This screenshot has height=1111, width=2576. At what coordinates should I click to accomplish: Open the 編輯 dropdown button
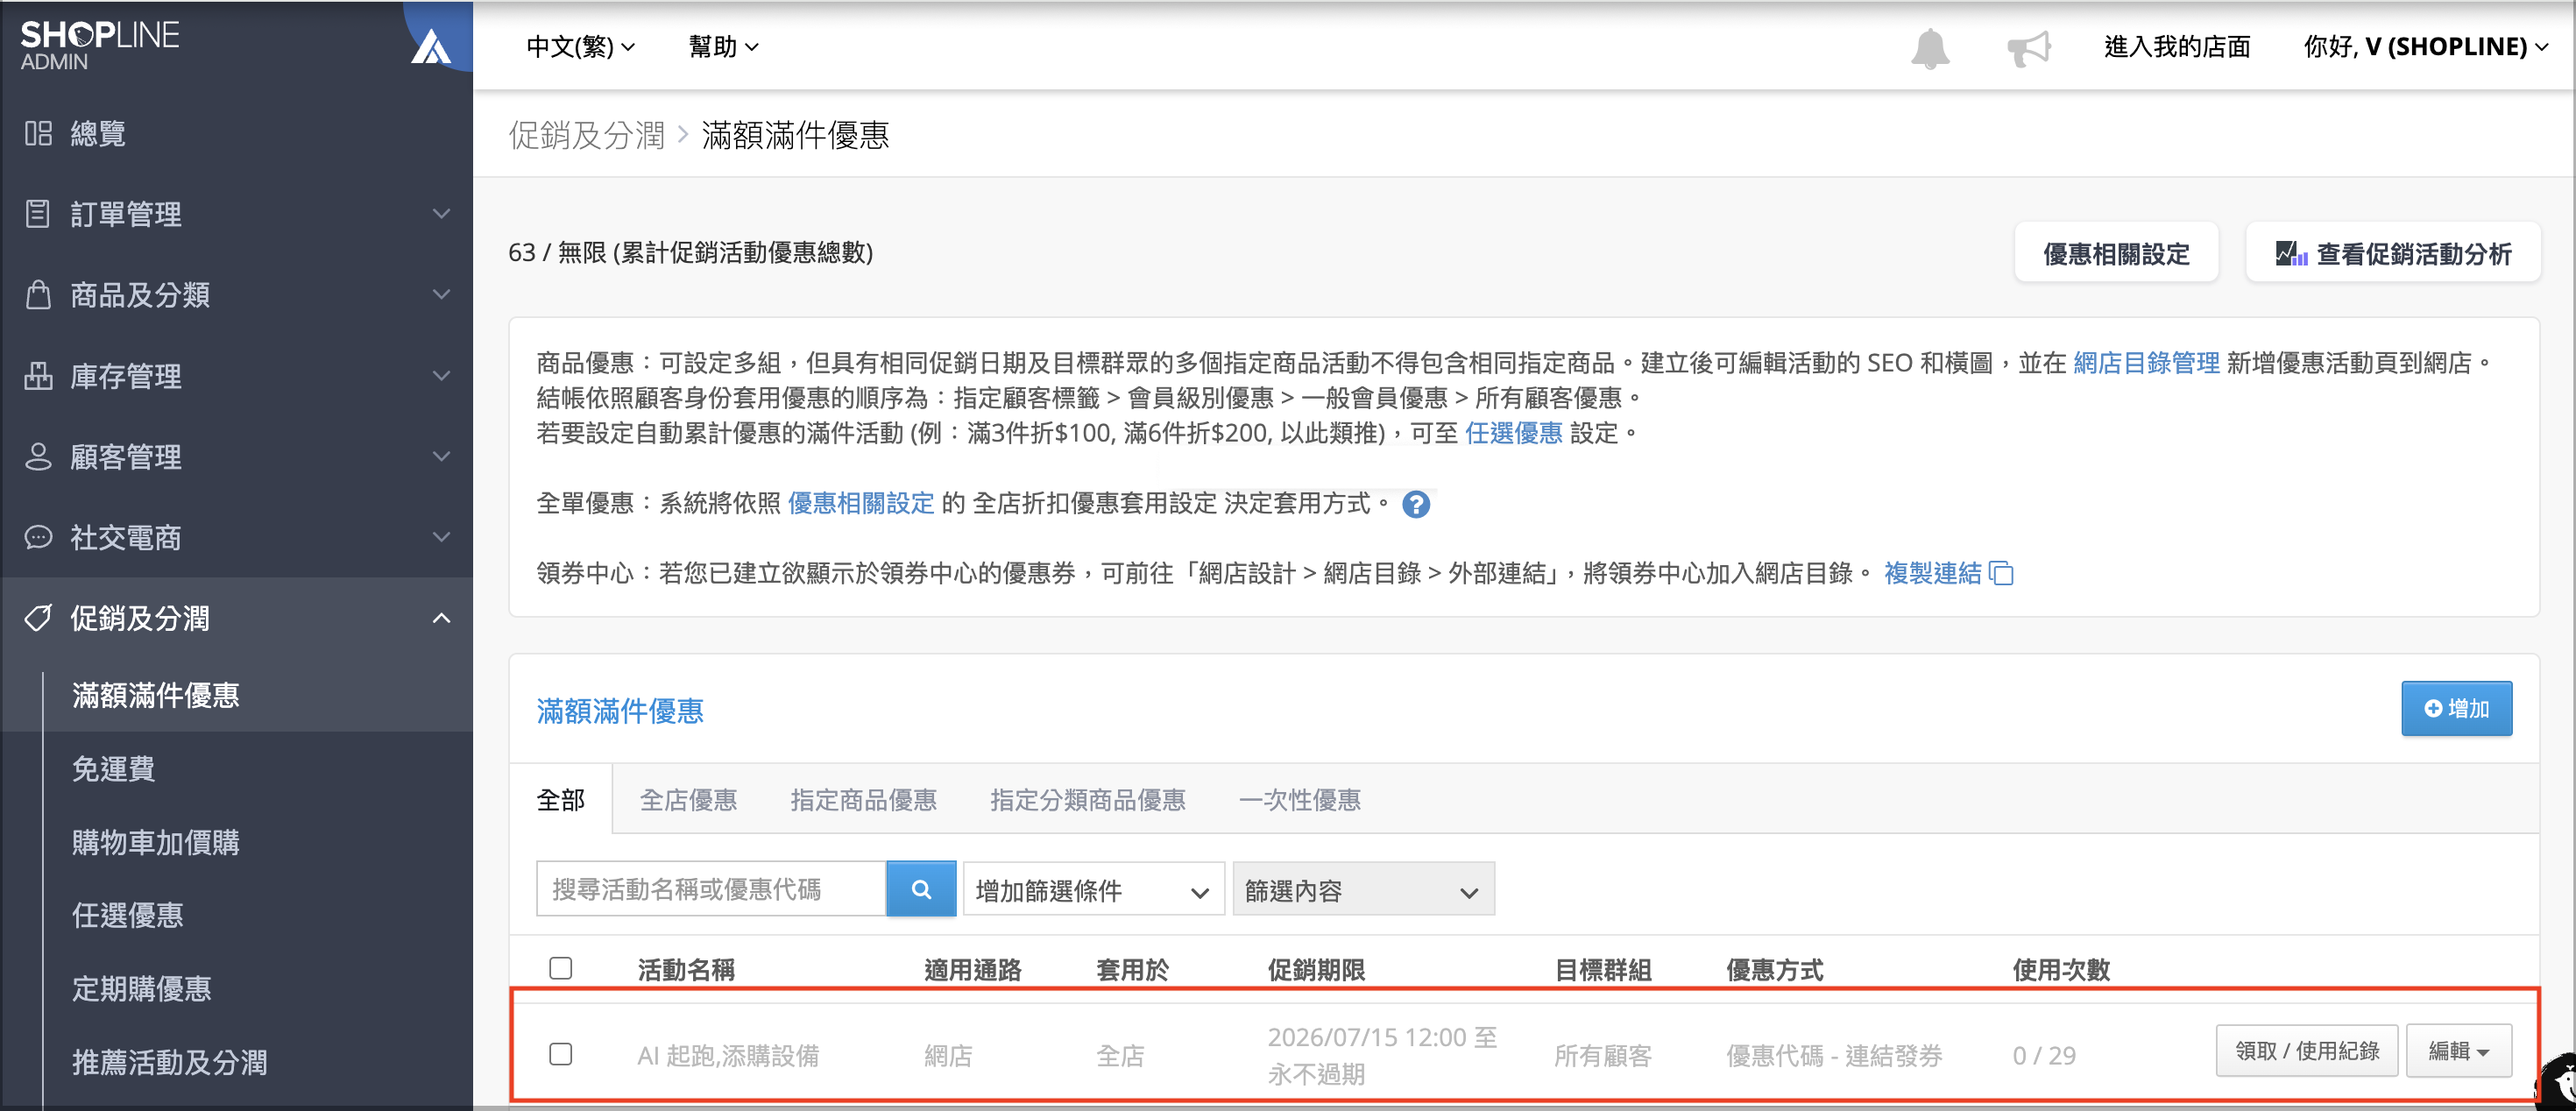pyautogui.click(x=2458, y=1050)
